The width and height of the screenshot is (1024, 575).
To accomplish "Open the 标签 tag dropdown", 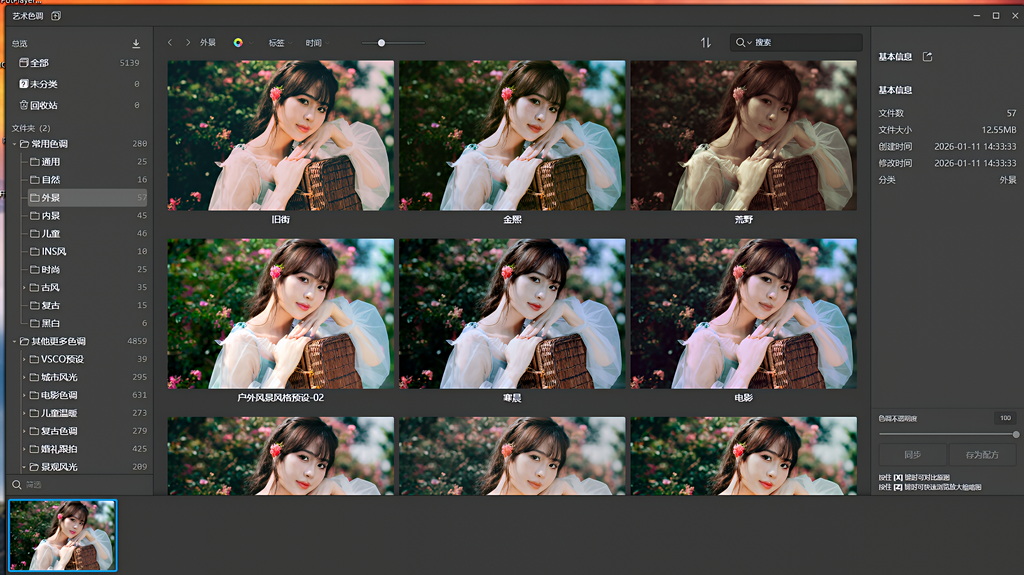I will [276, 43].
